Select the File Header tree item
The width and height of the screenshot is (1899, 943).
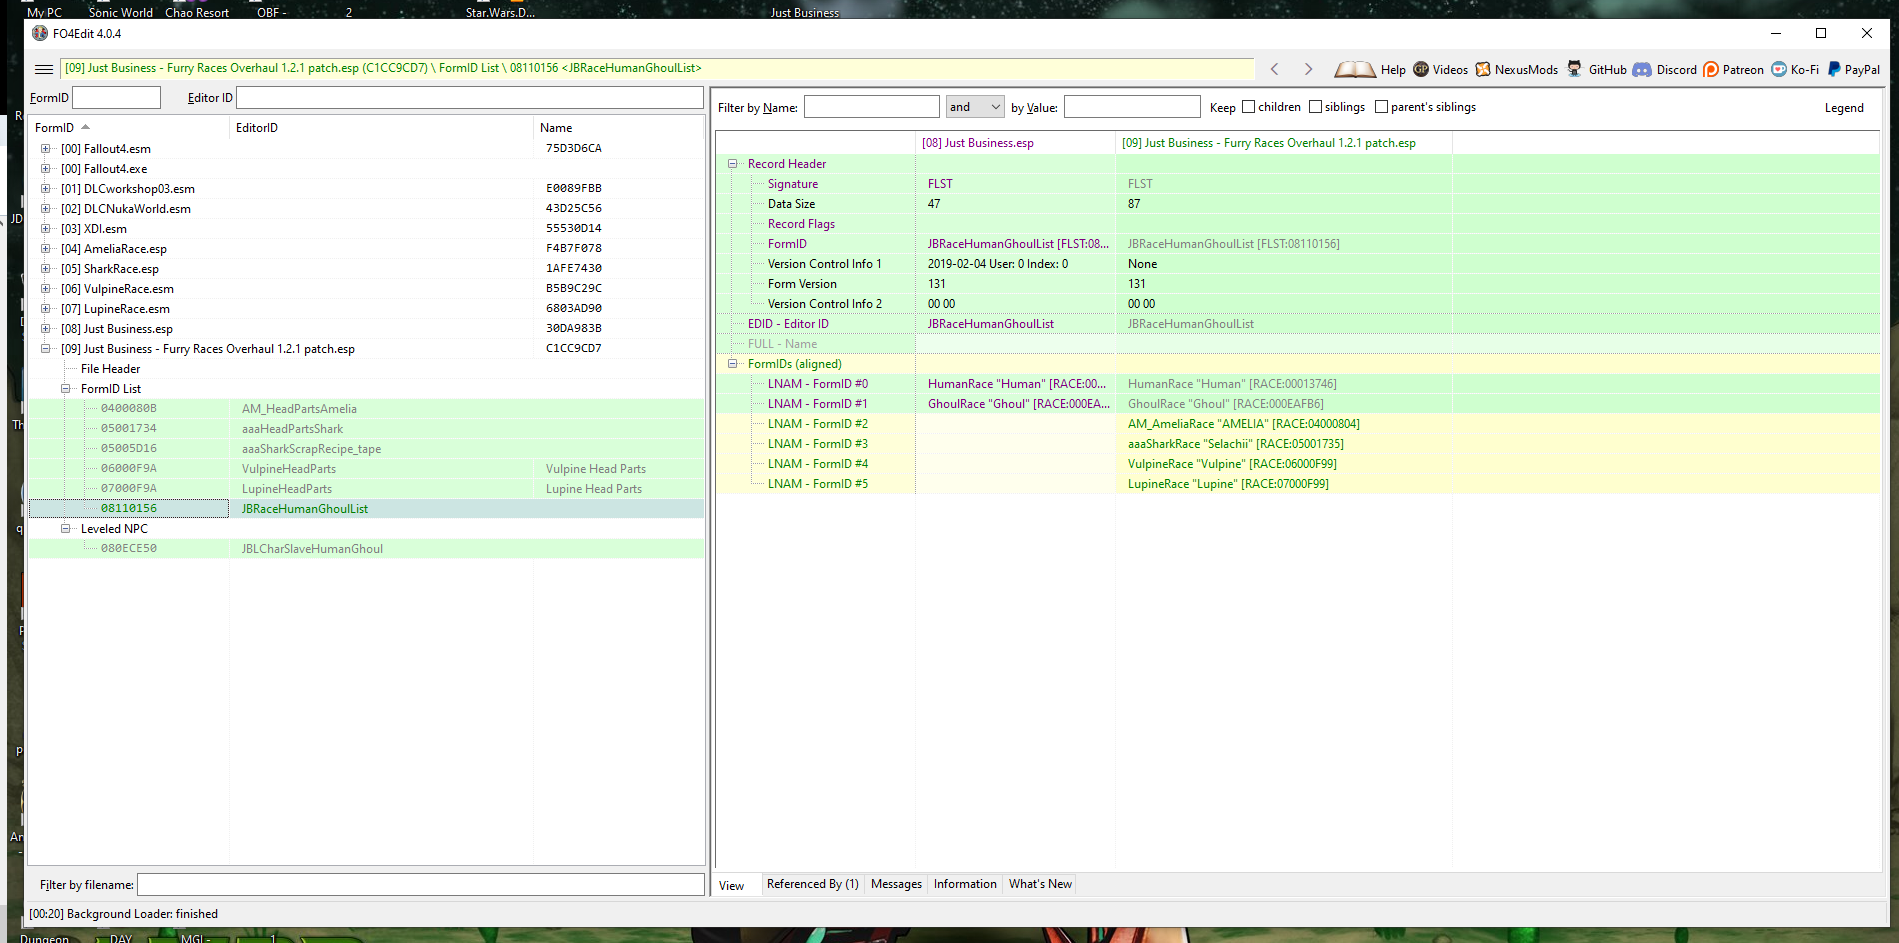coord(110,368)
